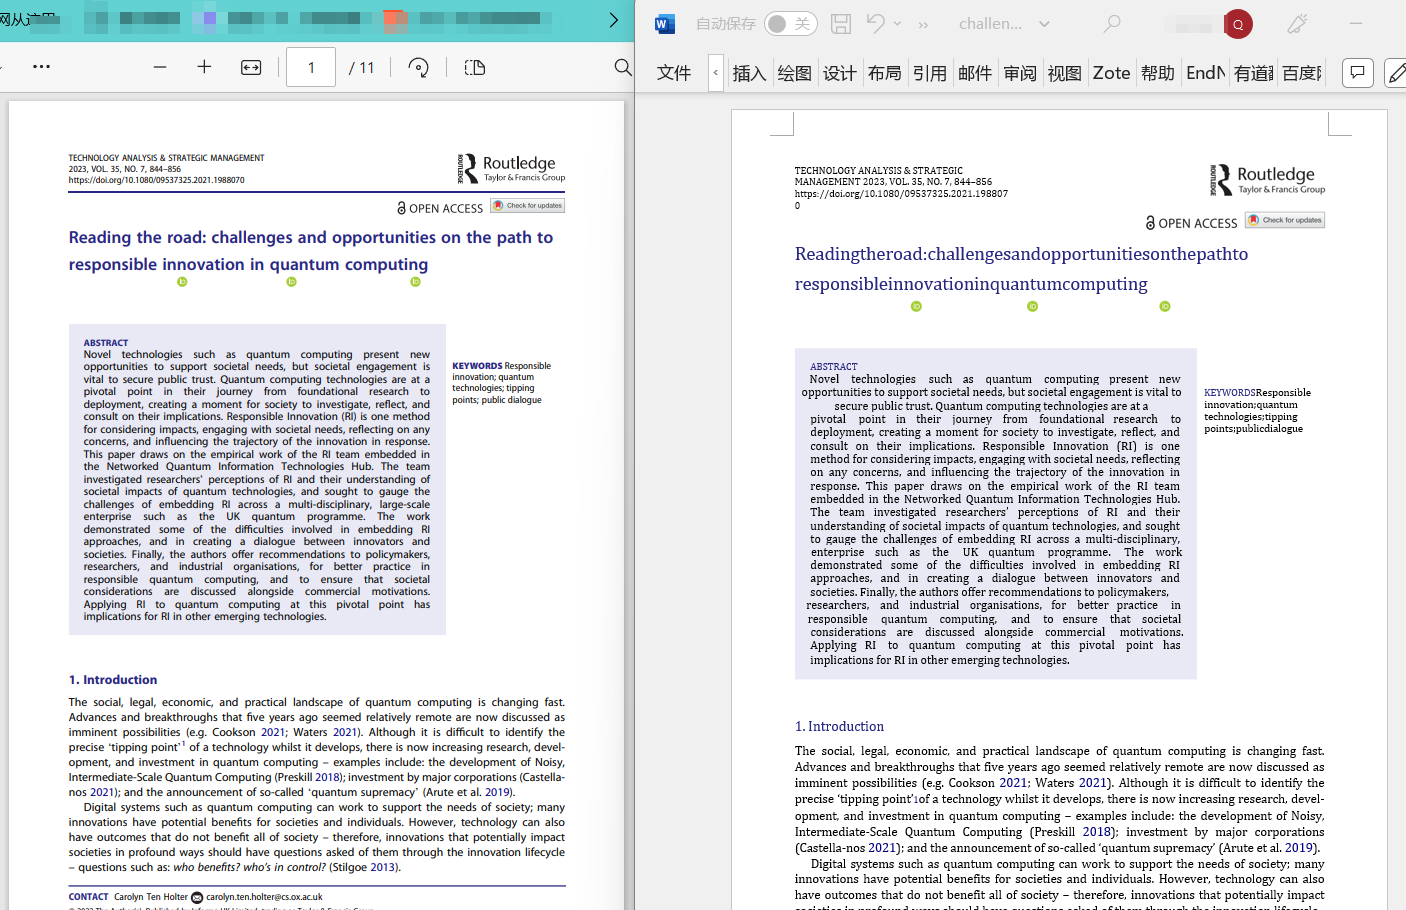
Task: Click the '1. Introduction' heading in Word
Action: point(839,727)
